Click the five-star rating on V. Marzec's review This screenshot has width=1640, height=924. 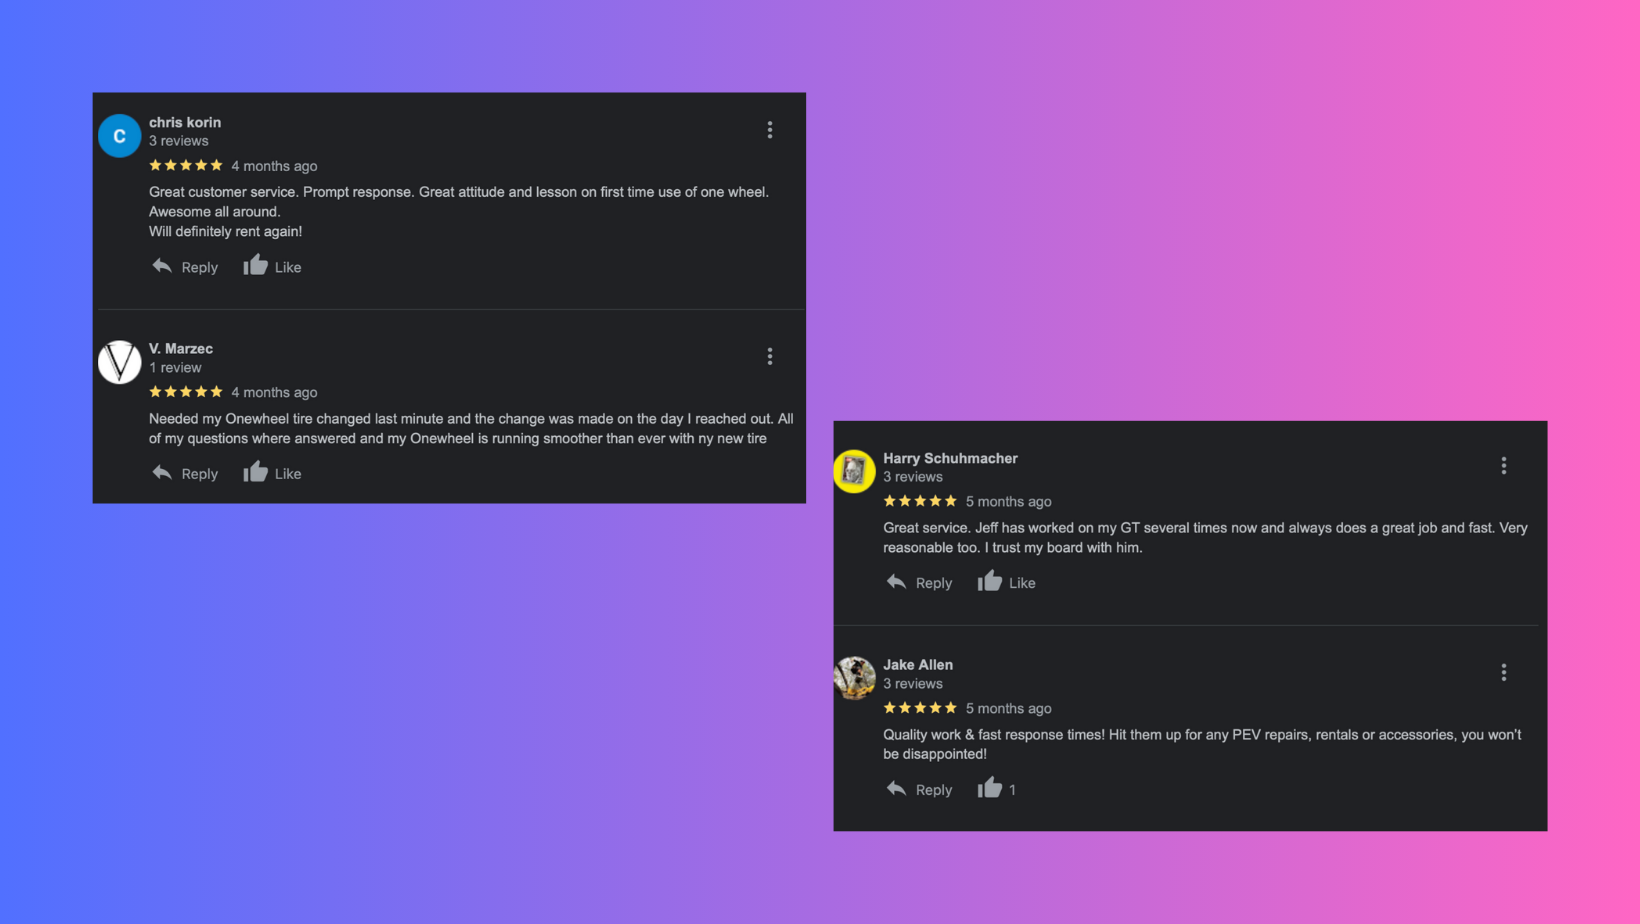pyautogui.click(x=186, y=392)
